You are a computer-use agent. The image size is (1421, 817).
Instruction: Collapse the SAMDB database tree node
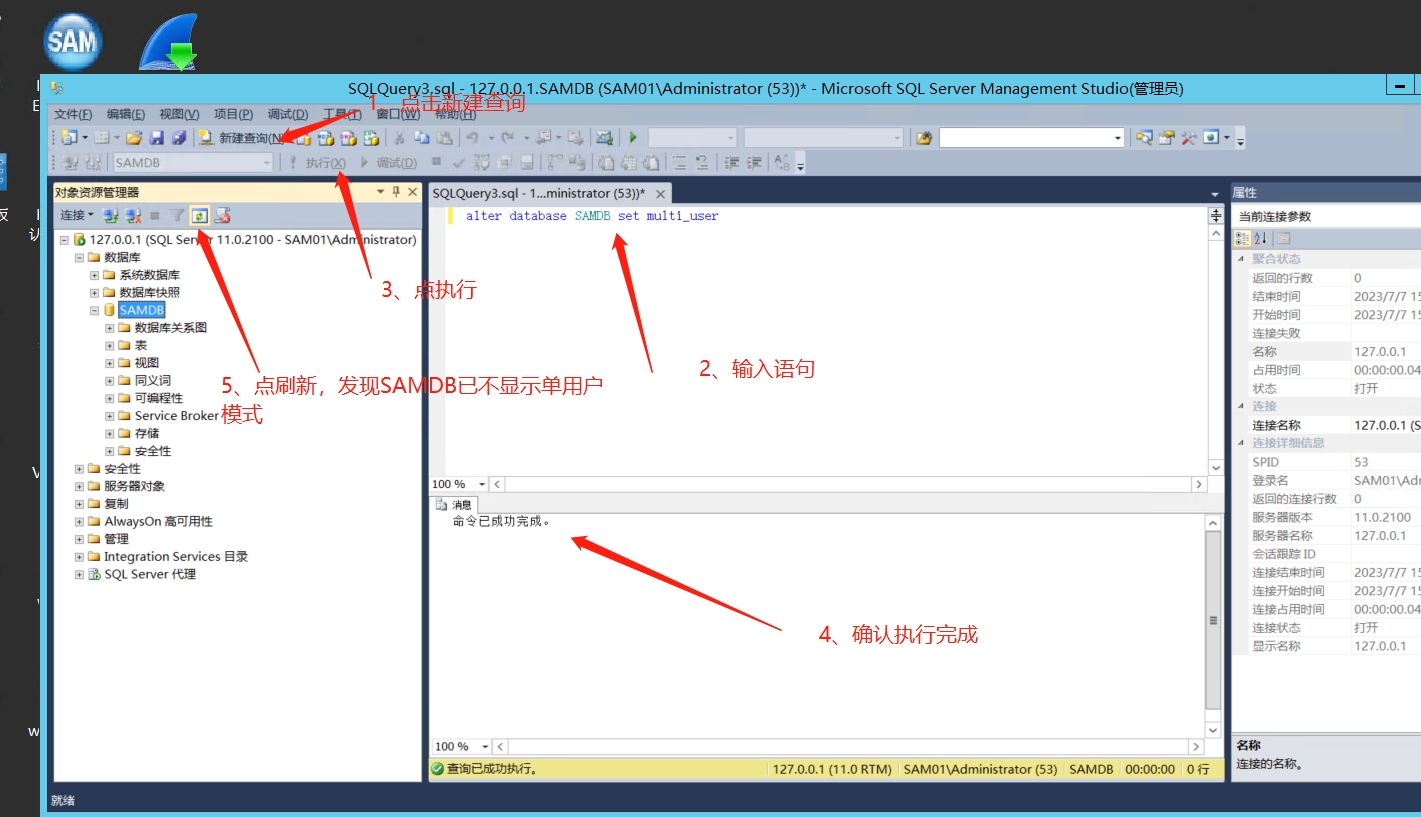click(95, 311)
